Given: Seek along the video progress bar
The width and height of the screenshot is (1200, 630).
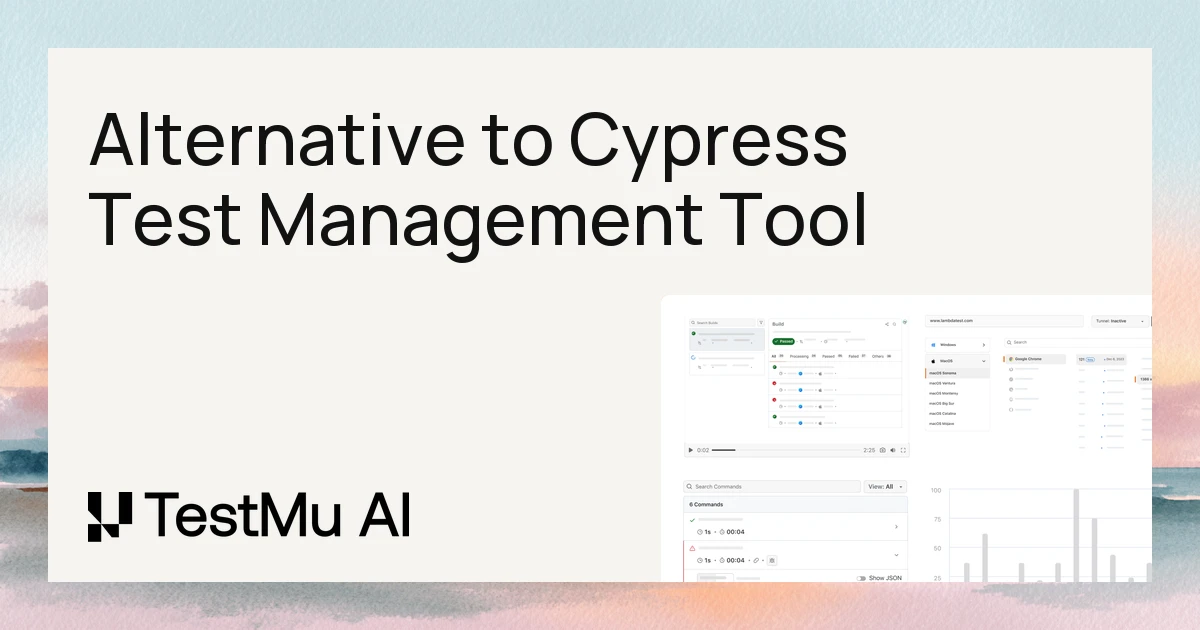Looking at the screenshot, I should tap(785, 450).
